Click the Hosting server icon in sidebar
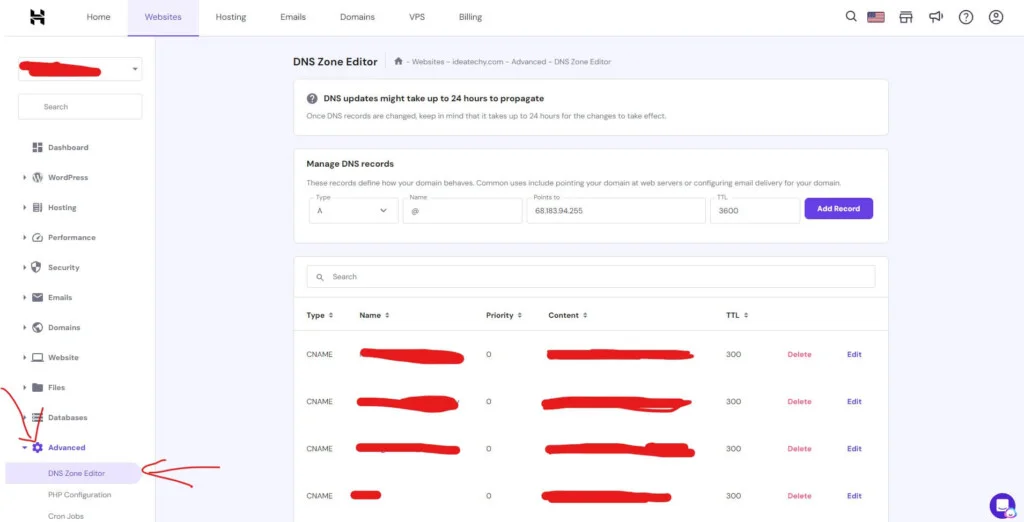This screenshot has width=1024, height=522. click(37, 208)
